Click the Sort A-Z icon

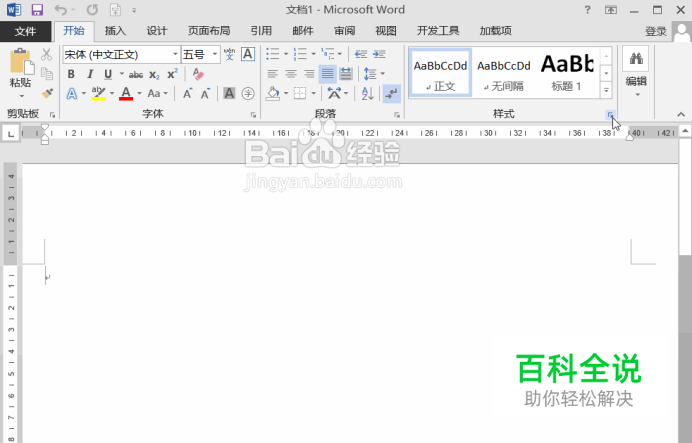tap(367, 94)
